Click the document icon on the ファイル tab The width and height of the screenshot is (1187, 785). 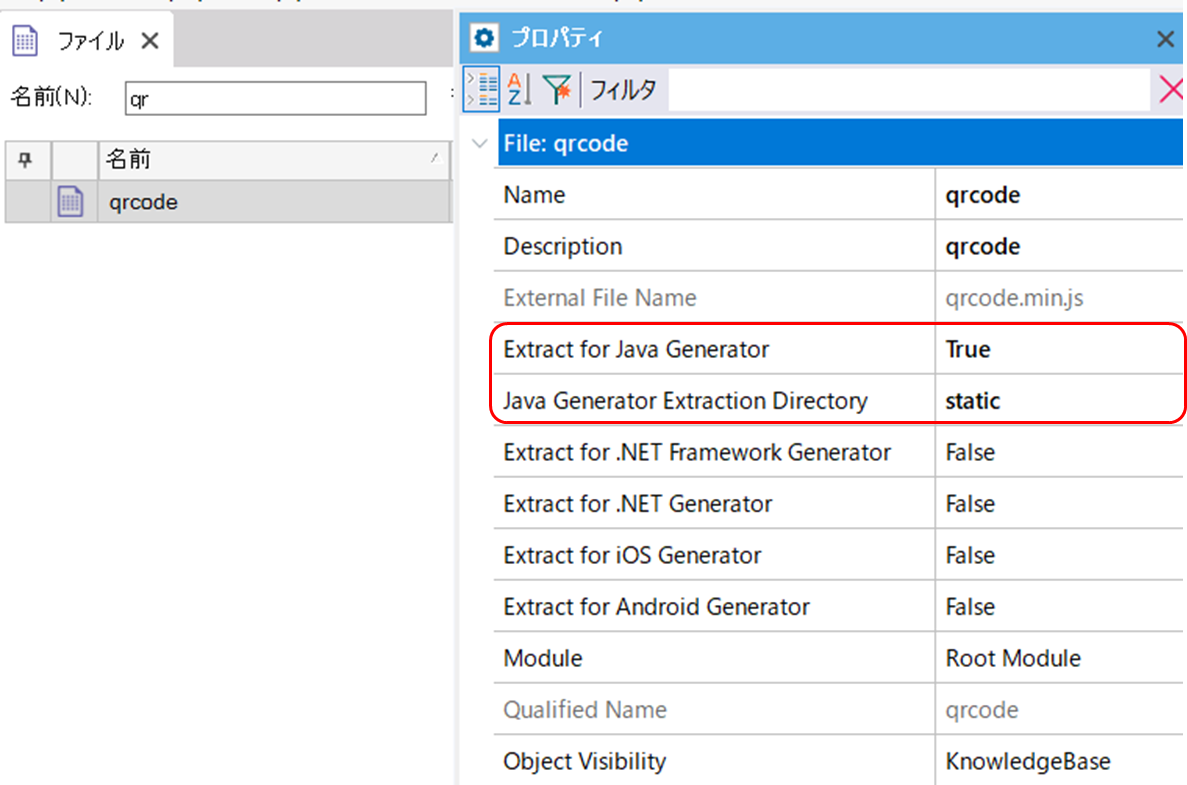click(x=27, y=39)
